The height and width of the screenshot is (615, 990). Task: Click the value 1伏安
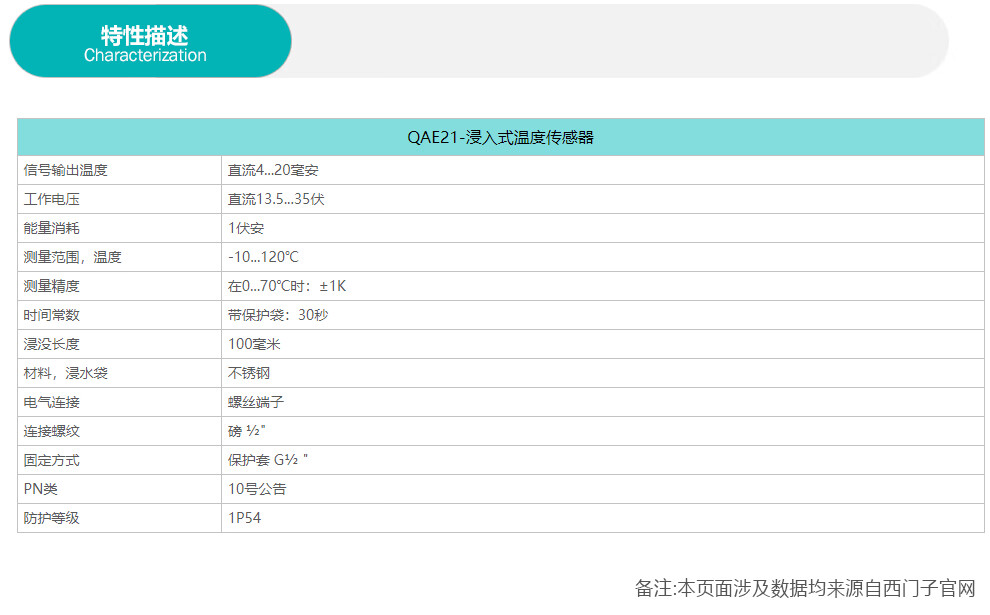pos(246,228)
